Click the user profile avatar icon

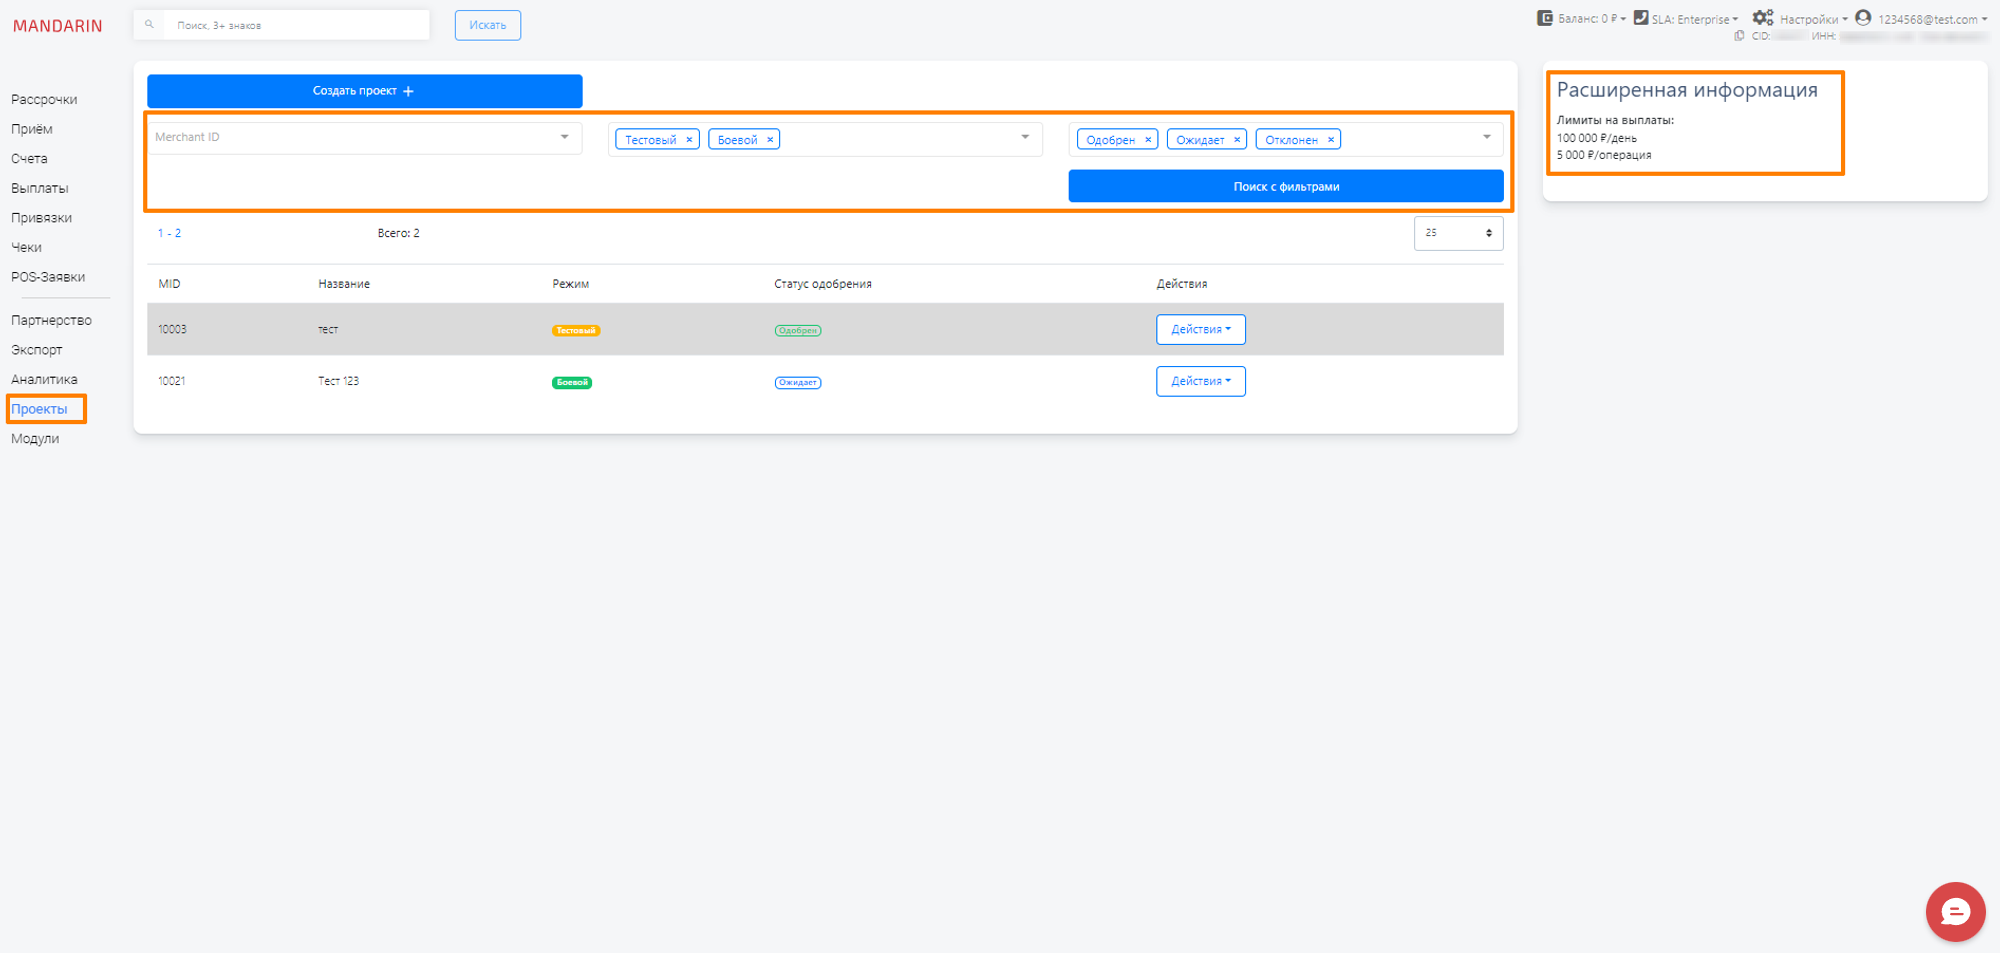click(x=1862, y=18)
